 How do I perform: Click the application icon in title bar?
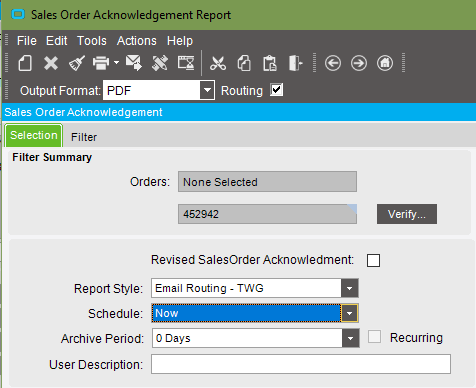tap(18, 15)
